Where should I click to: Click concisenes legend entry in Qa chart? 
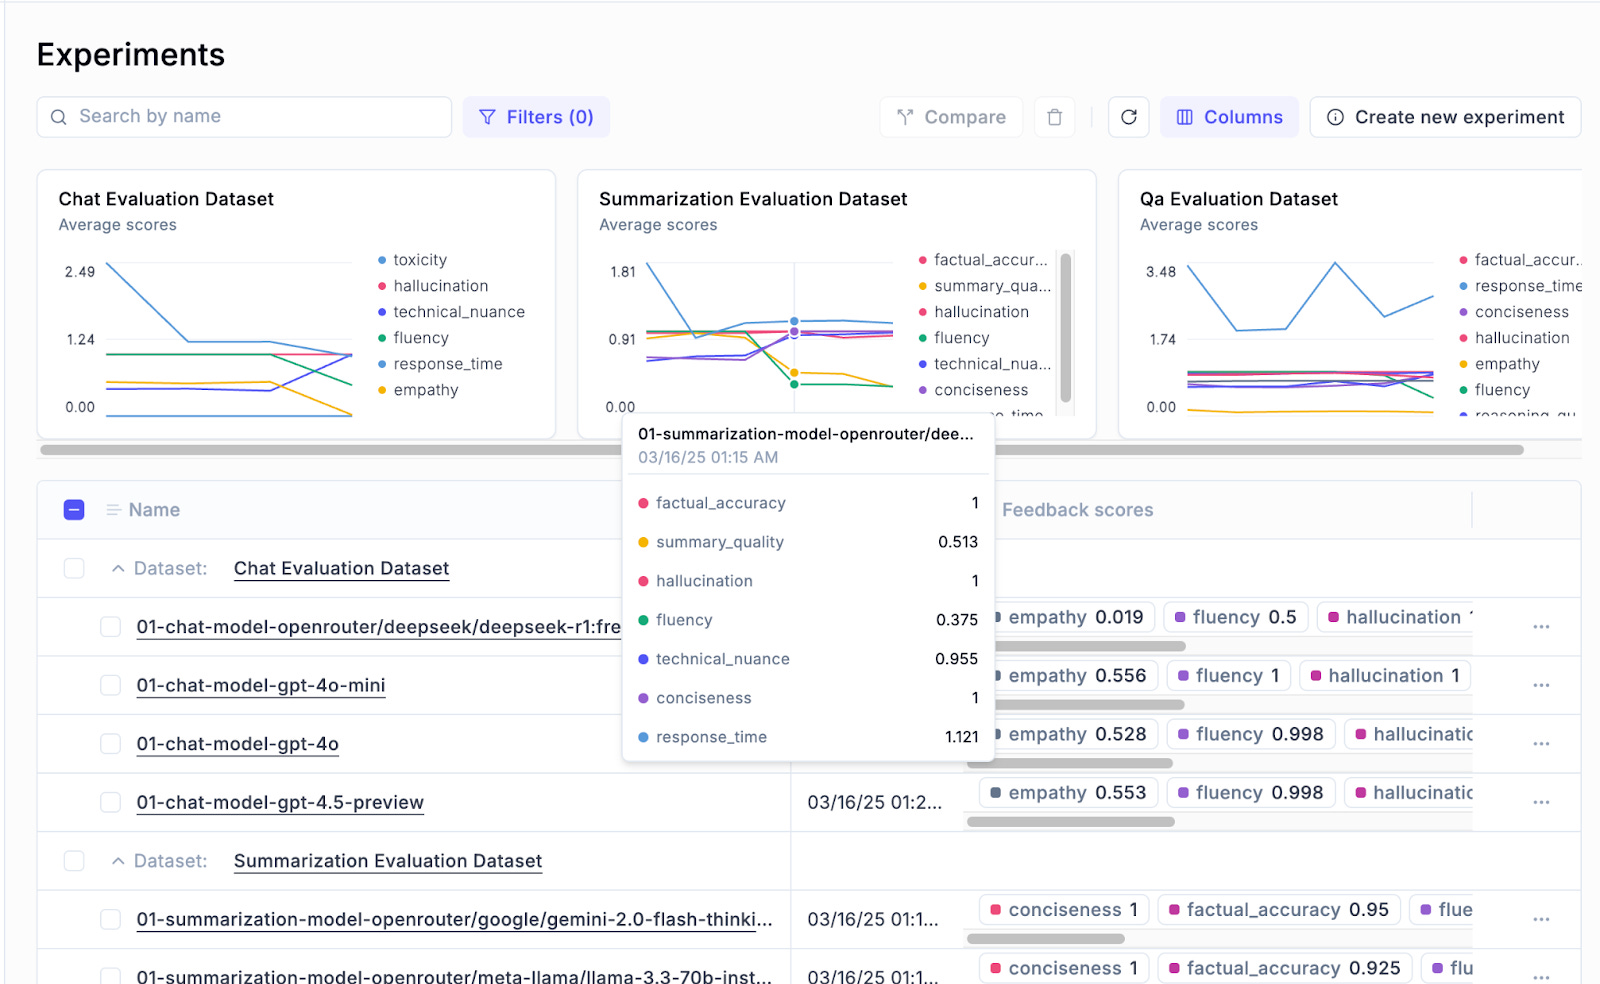coord(1514,312)
